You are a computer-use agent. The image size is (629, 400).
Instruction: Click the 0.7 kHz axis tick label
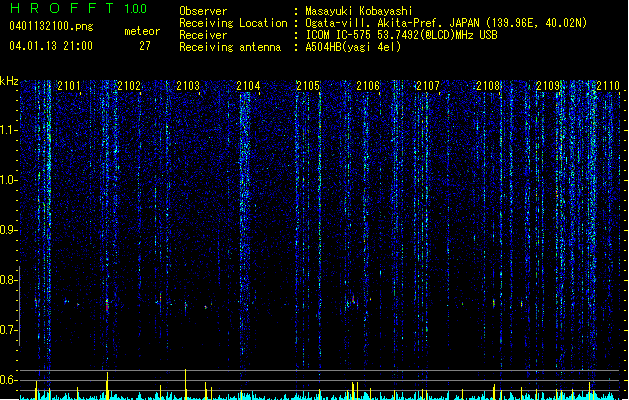[x=8, y=330]
